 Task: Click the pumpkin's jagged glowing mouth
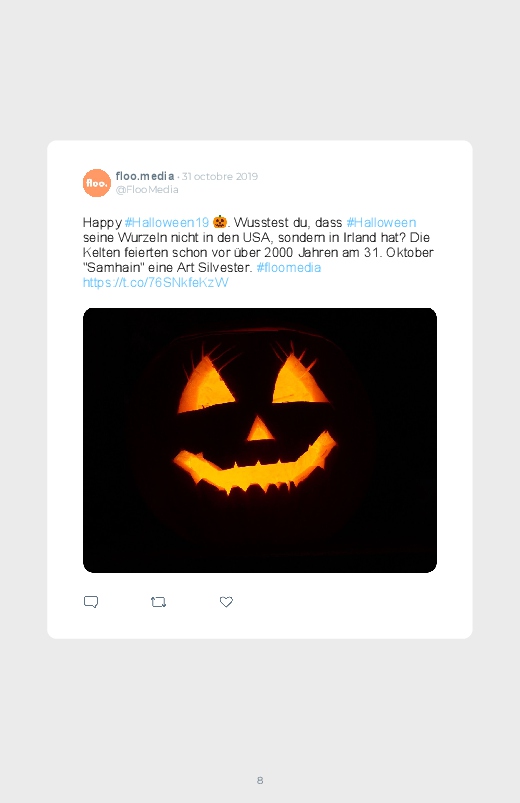click(x=255, y=466)
